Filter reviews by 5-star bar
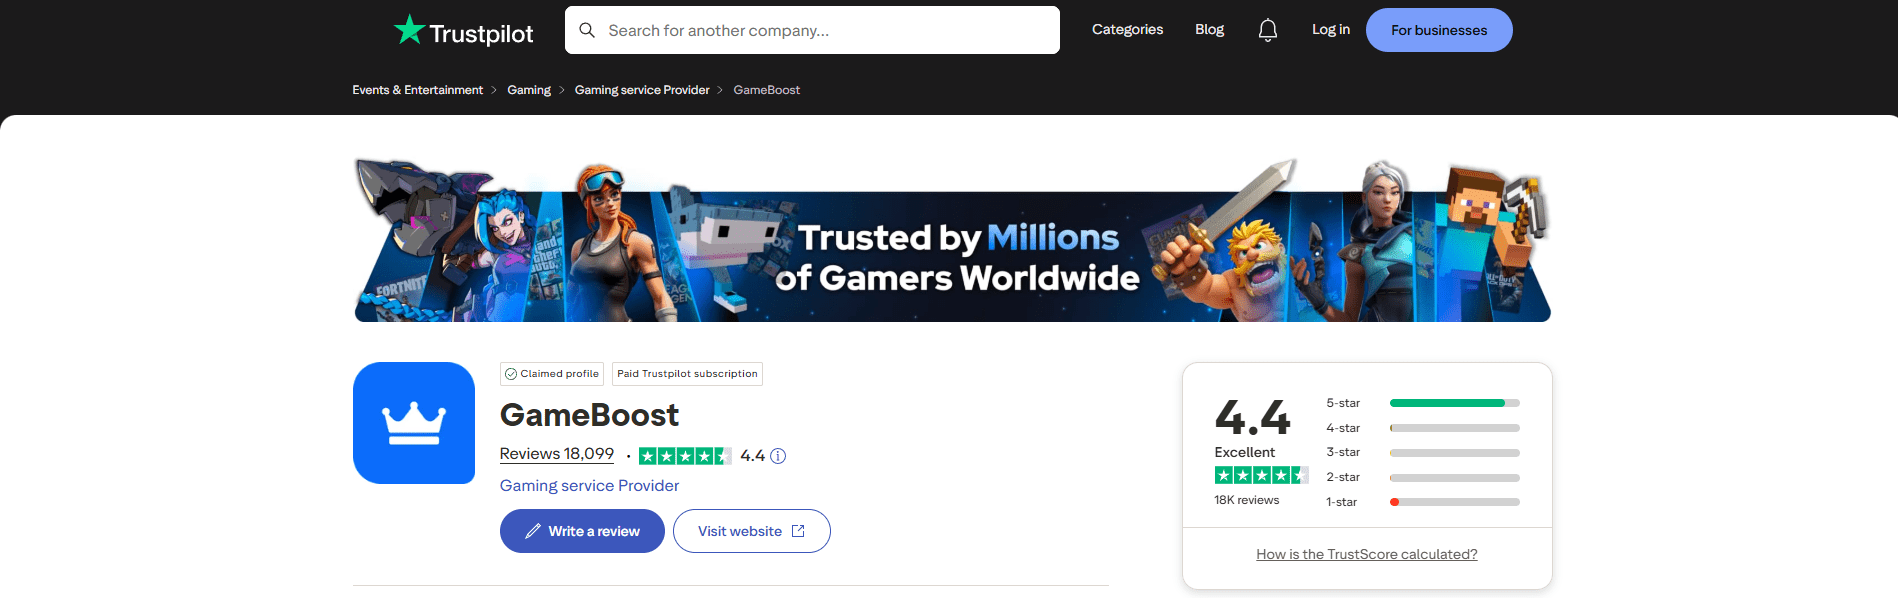The height and width of the screenshot is (598, 1898). coord(1454,403)
